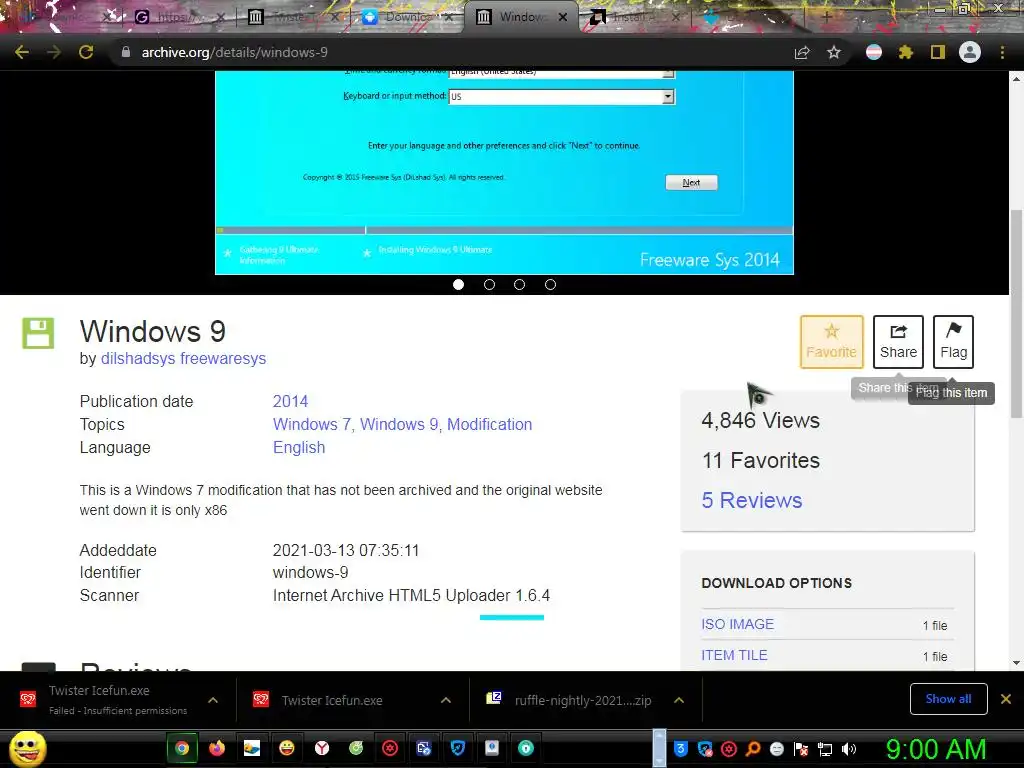Select the fourth carousel dot
1024x768 pixels.
[x=551, y=284]
